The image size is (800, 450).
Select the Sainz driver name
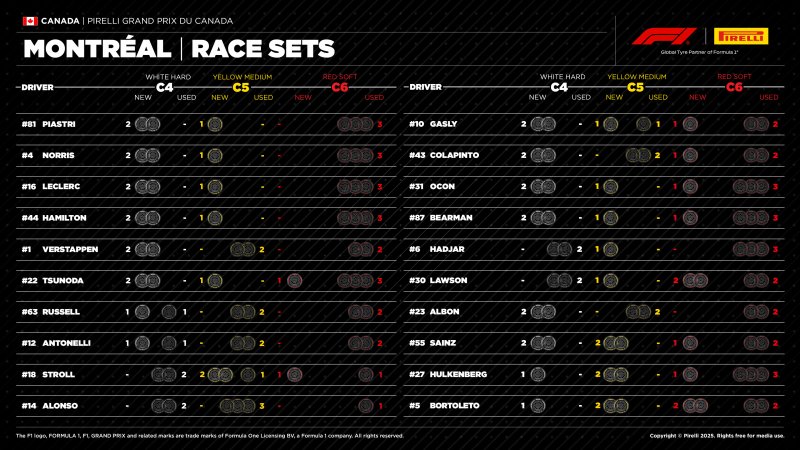tap(444, 343)
